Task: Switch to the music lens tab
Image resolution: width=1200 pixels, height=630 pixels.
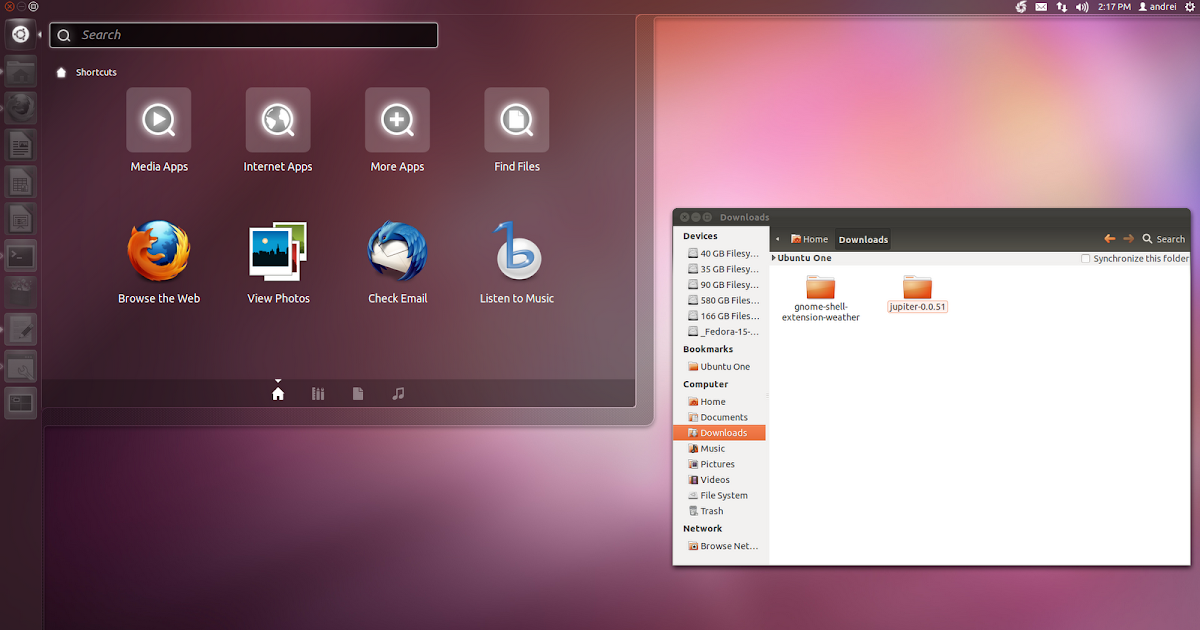Action: pos(398,394)
